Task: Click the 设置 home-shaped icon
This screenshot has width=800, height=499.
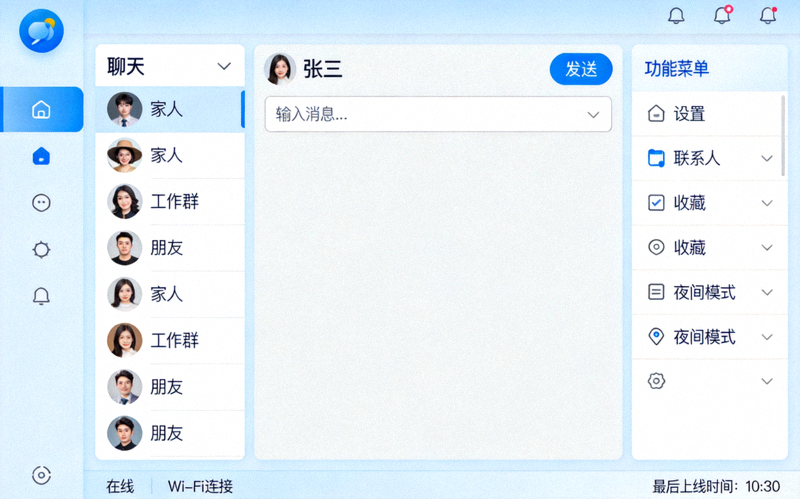Action: (x=656, y=113)
